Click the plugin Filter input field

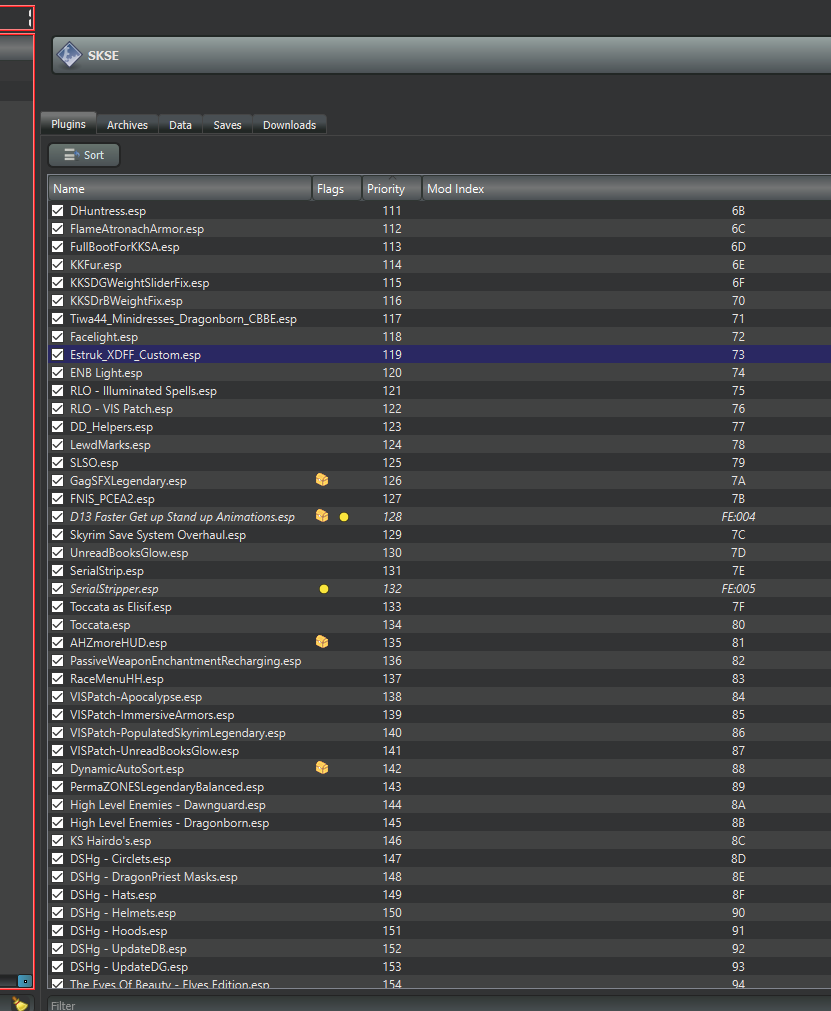pos(440,1005)
